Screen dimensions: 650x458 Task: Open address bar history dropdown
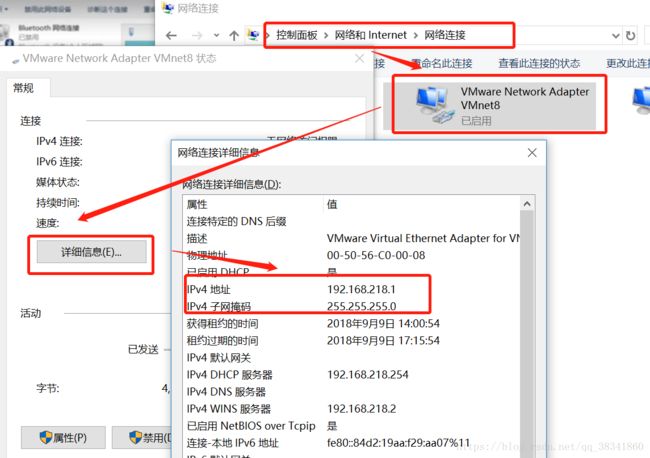pos(616,36)
